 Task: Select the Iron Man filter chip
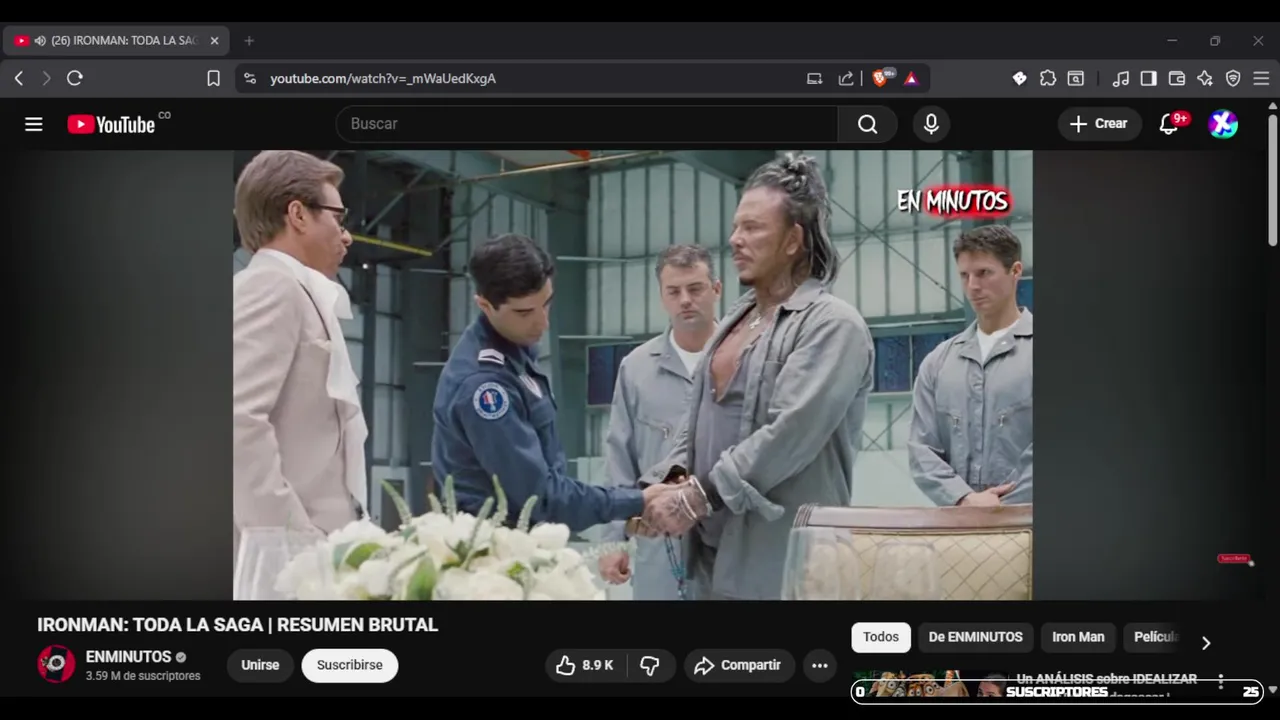coord(1078,637)
